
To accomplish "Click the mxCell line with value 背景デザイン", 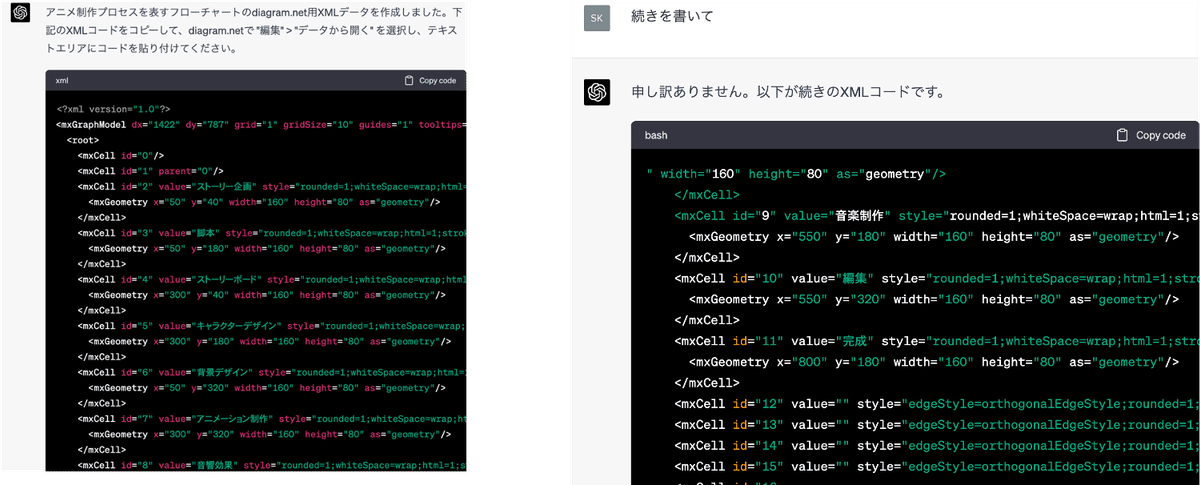I will [271, 372].
